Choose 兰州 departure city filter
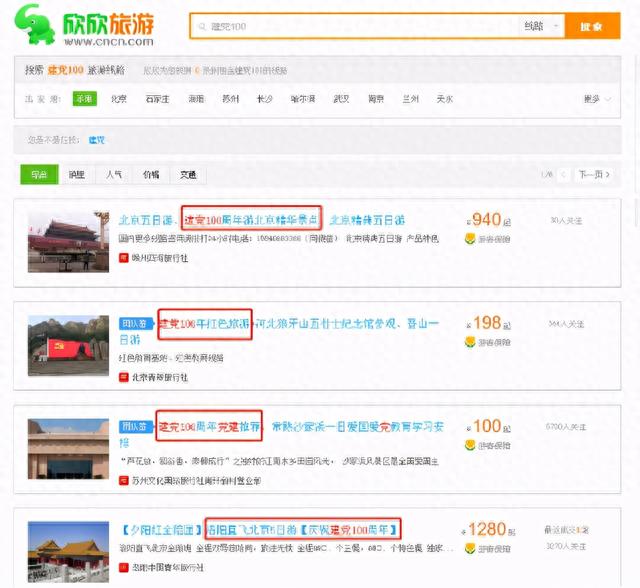 (410, 99)
